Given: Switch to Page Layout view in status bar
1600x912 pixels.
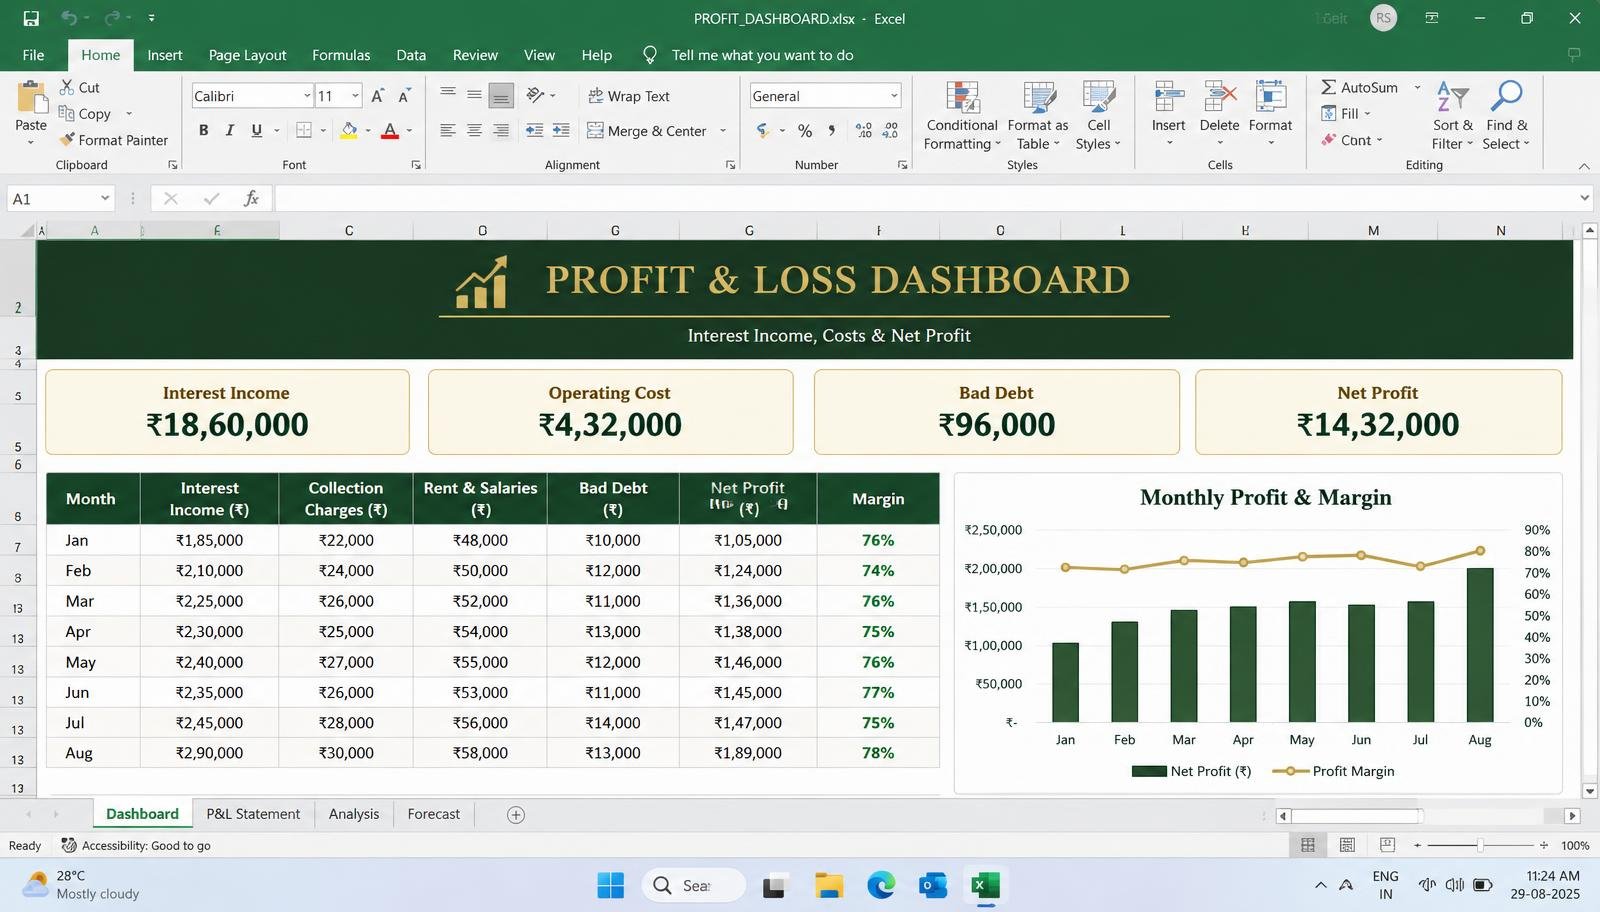Looking at the screenshot, I should (x=1347, y=845).
